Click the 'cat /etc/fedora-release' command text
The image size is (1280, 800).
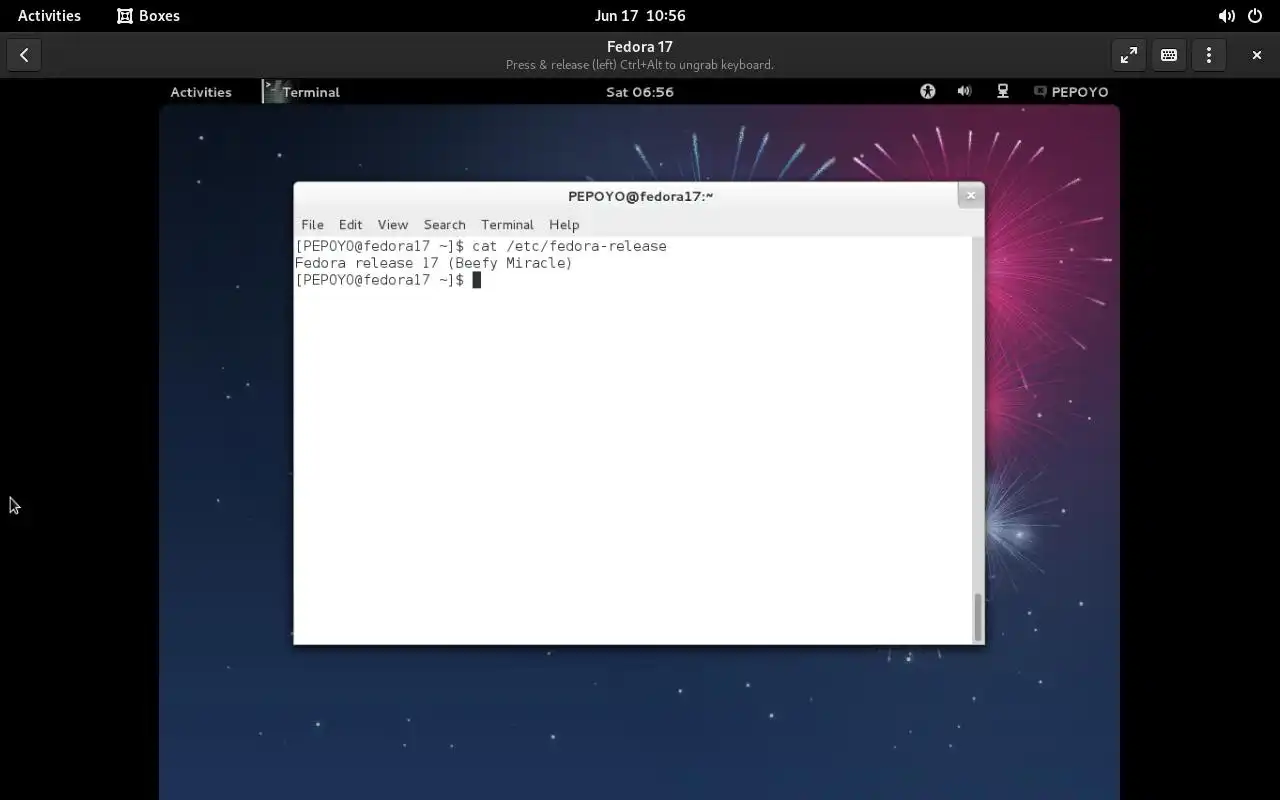coord(569,246)
